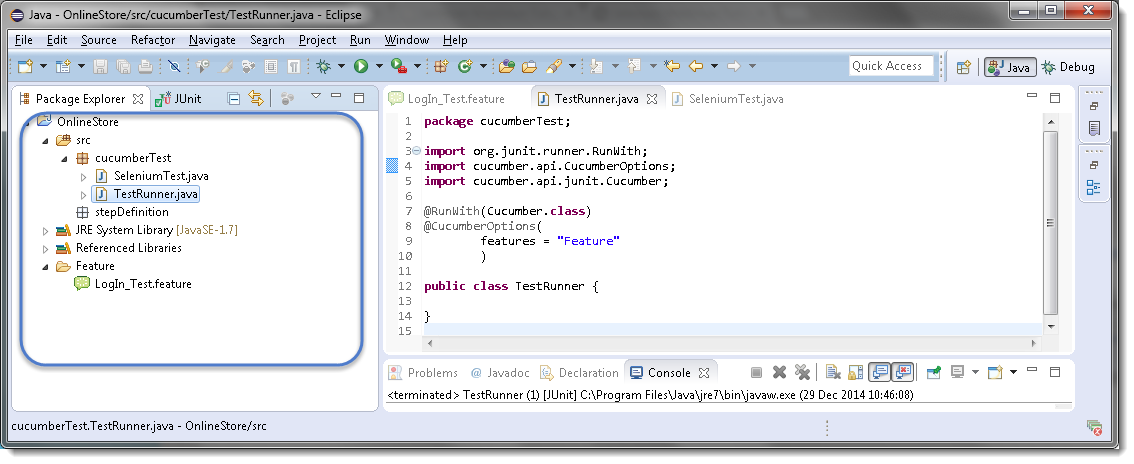Viewport: 1134px width, 464px height.
Task: Toggle Link with Editor in Package Explorer
Action: (256, 98)
